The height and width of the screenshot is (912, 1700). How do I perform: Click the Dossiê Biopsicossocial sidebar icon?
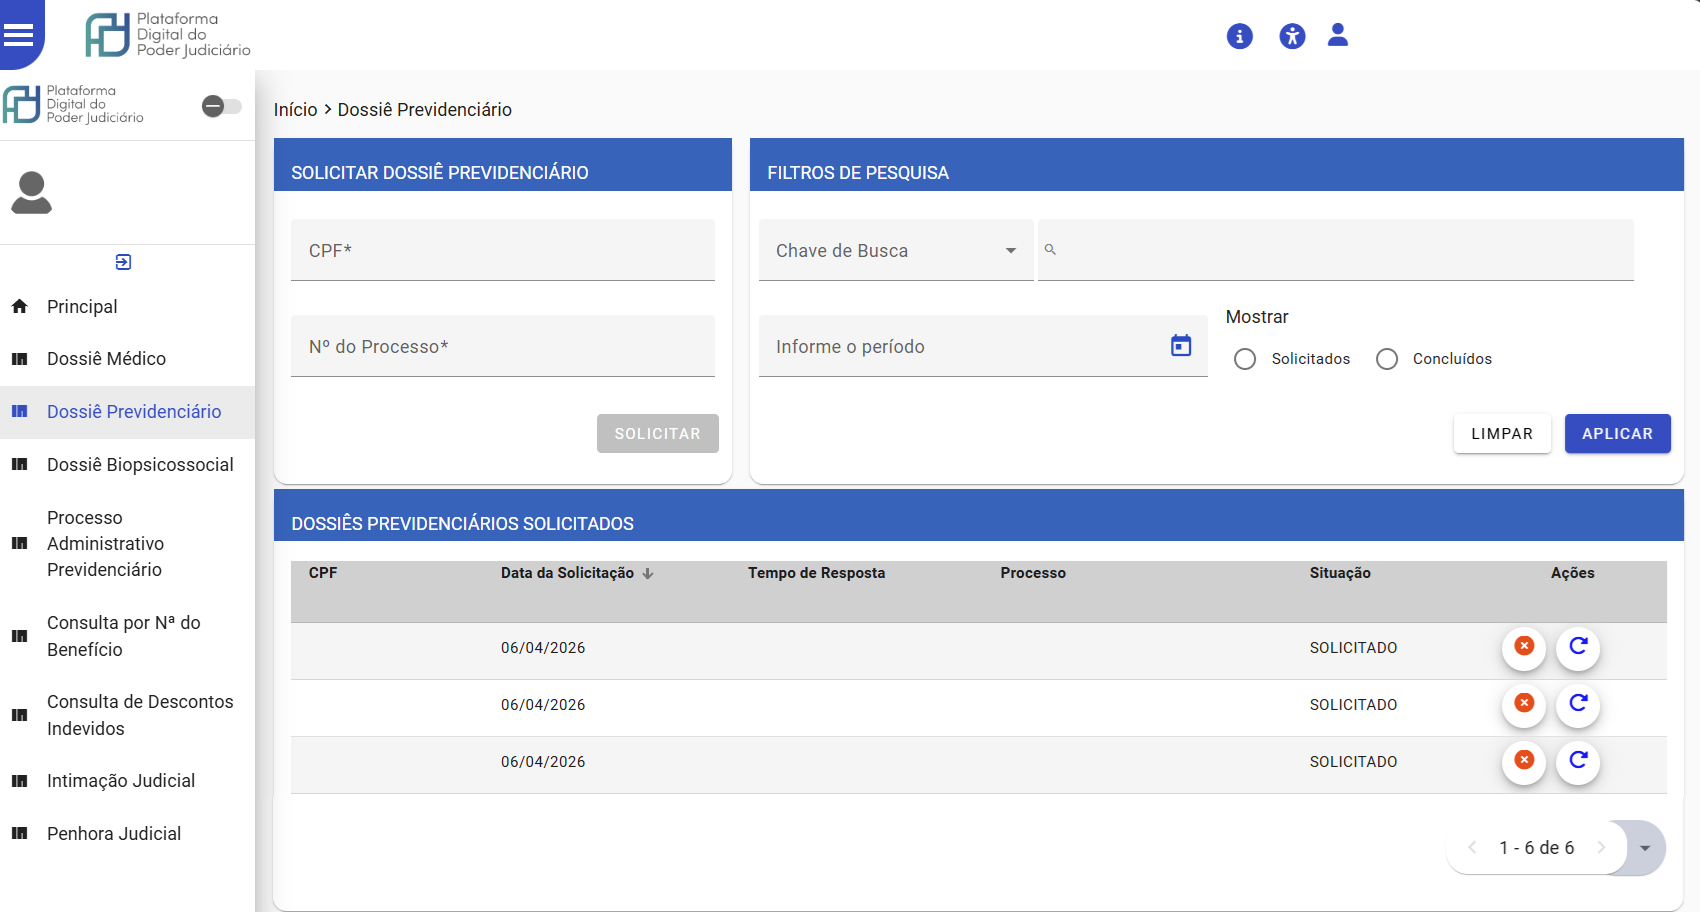coord(19,465)
